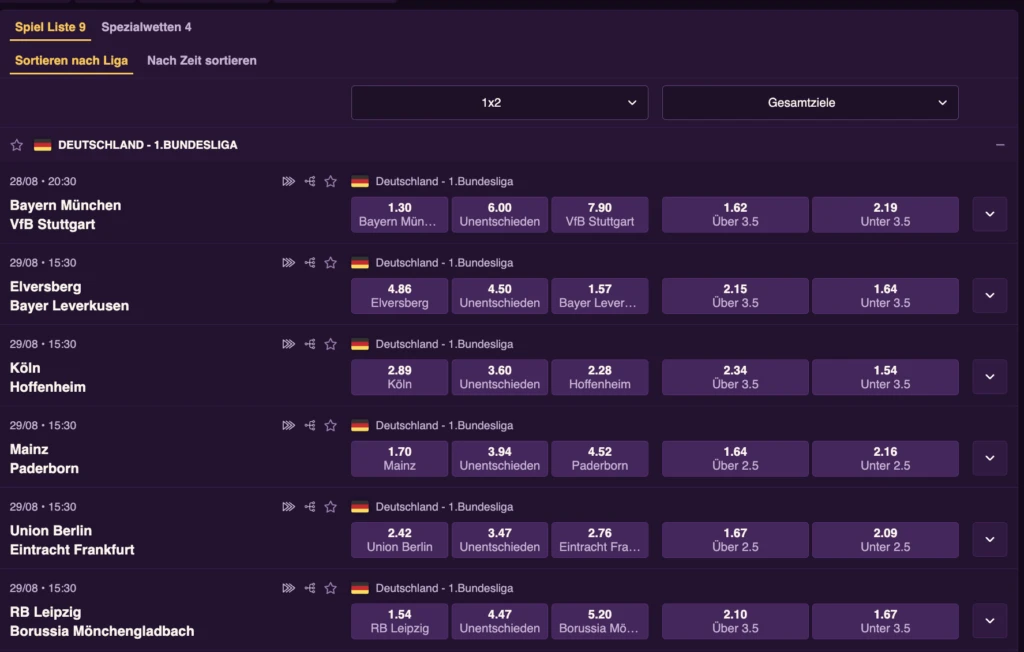Open statistics icon for Union Berlin match

tap(310, 507)
